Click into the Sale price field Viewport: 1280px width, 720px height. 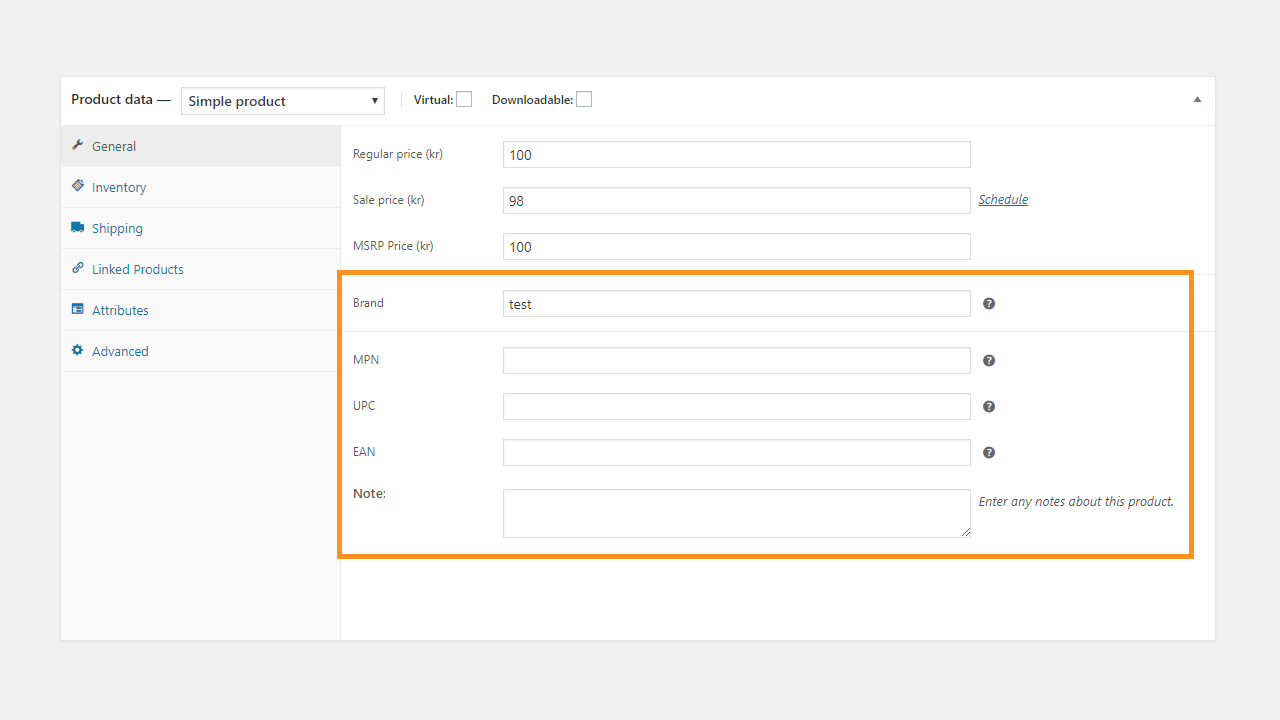point(737,200)
